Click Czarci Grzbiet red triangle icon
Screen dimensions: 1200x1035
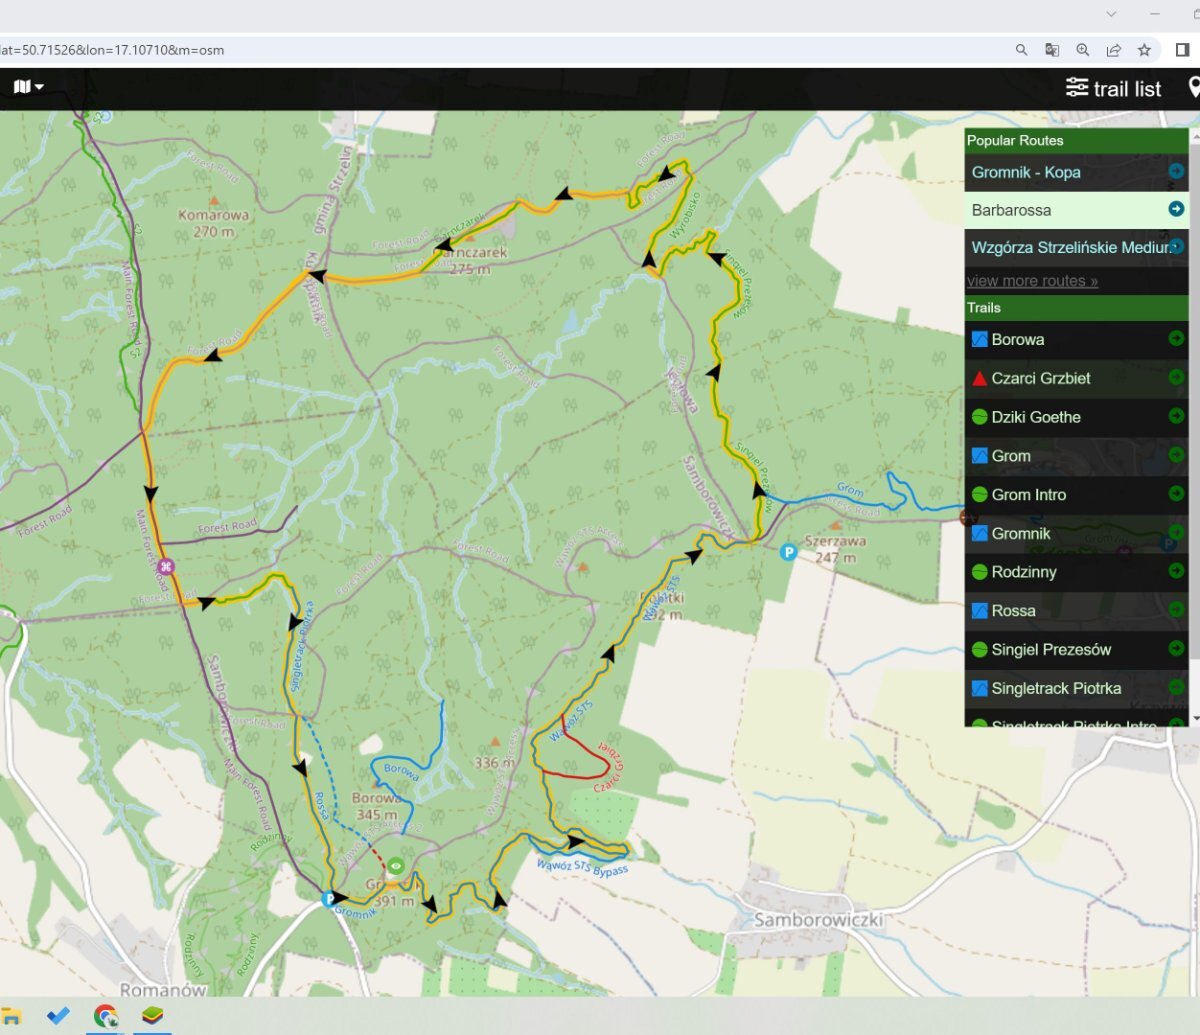(x=980, y=379)
